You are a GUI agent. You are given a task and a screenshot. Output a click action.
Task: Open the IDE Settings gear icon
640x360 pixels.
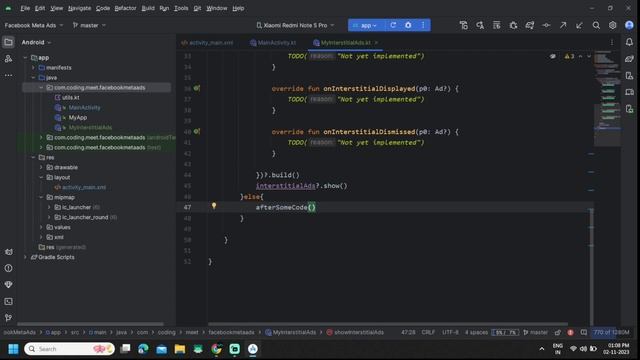[x=613, y=25]
